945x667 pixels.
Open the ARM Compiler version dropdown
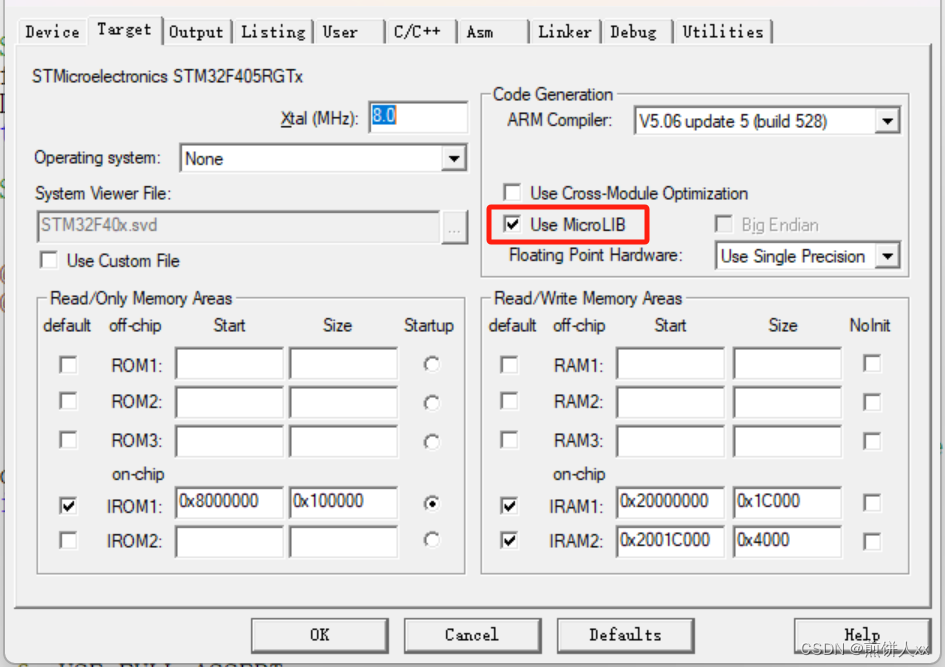[x=888, y=120]
